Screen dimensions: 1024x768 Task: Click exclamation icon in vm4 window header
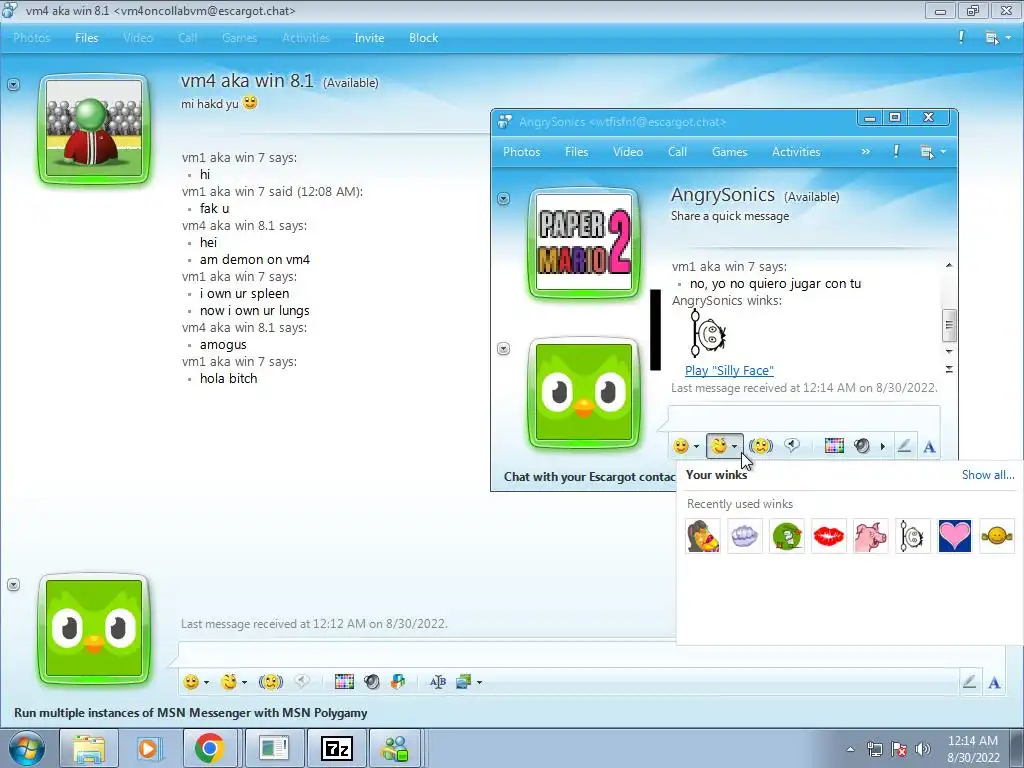coord(961,37)
